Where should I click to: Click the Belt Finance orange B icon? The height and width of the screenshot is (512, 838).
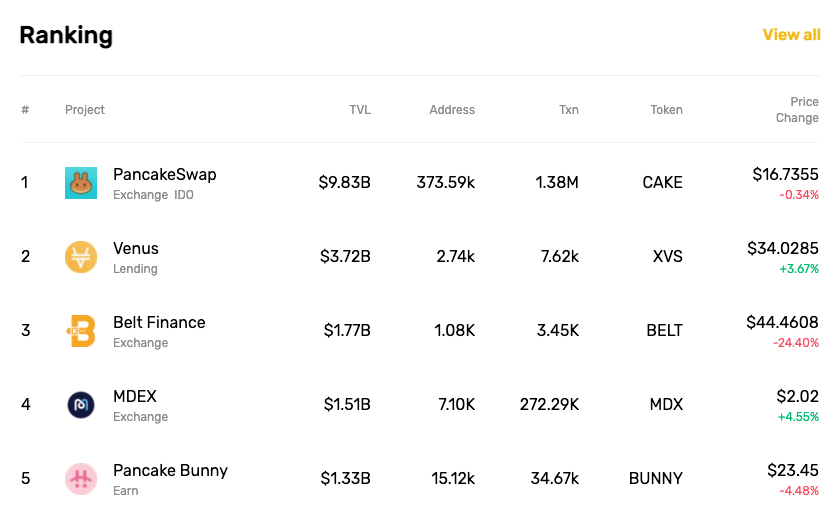(x=81, y=331)
